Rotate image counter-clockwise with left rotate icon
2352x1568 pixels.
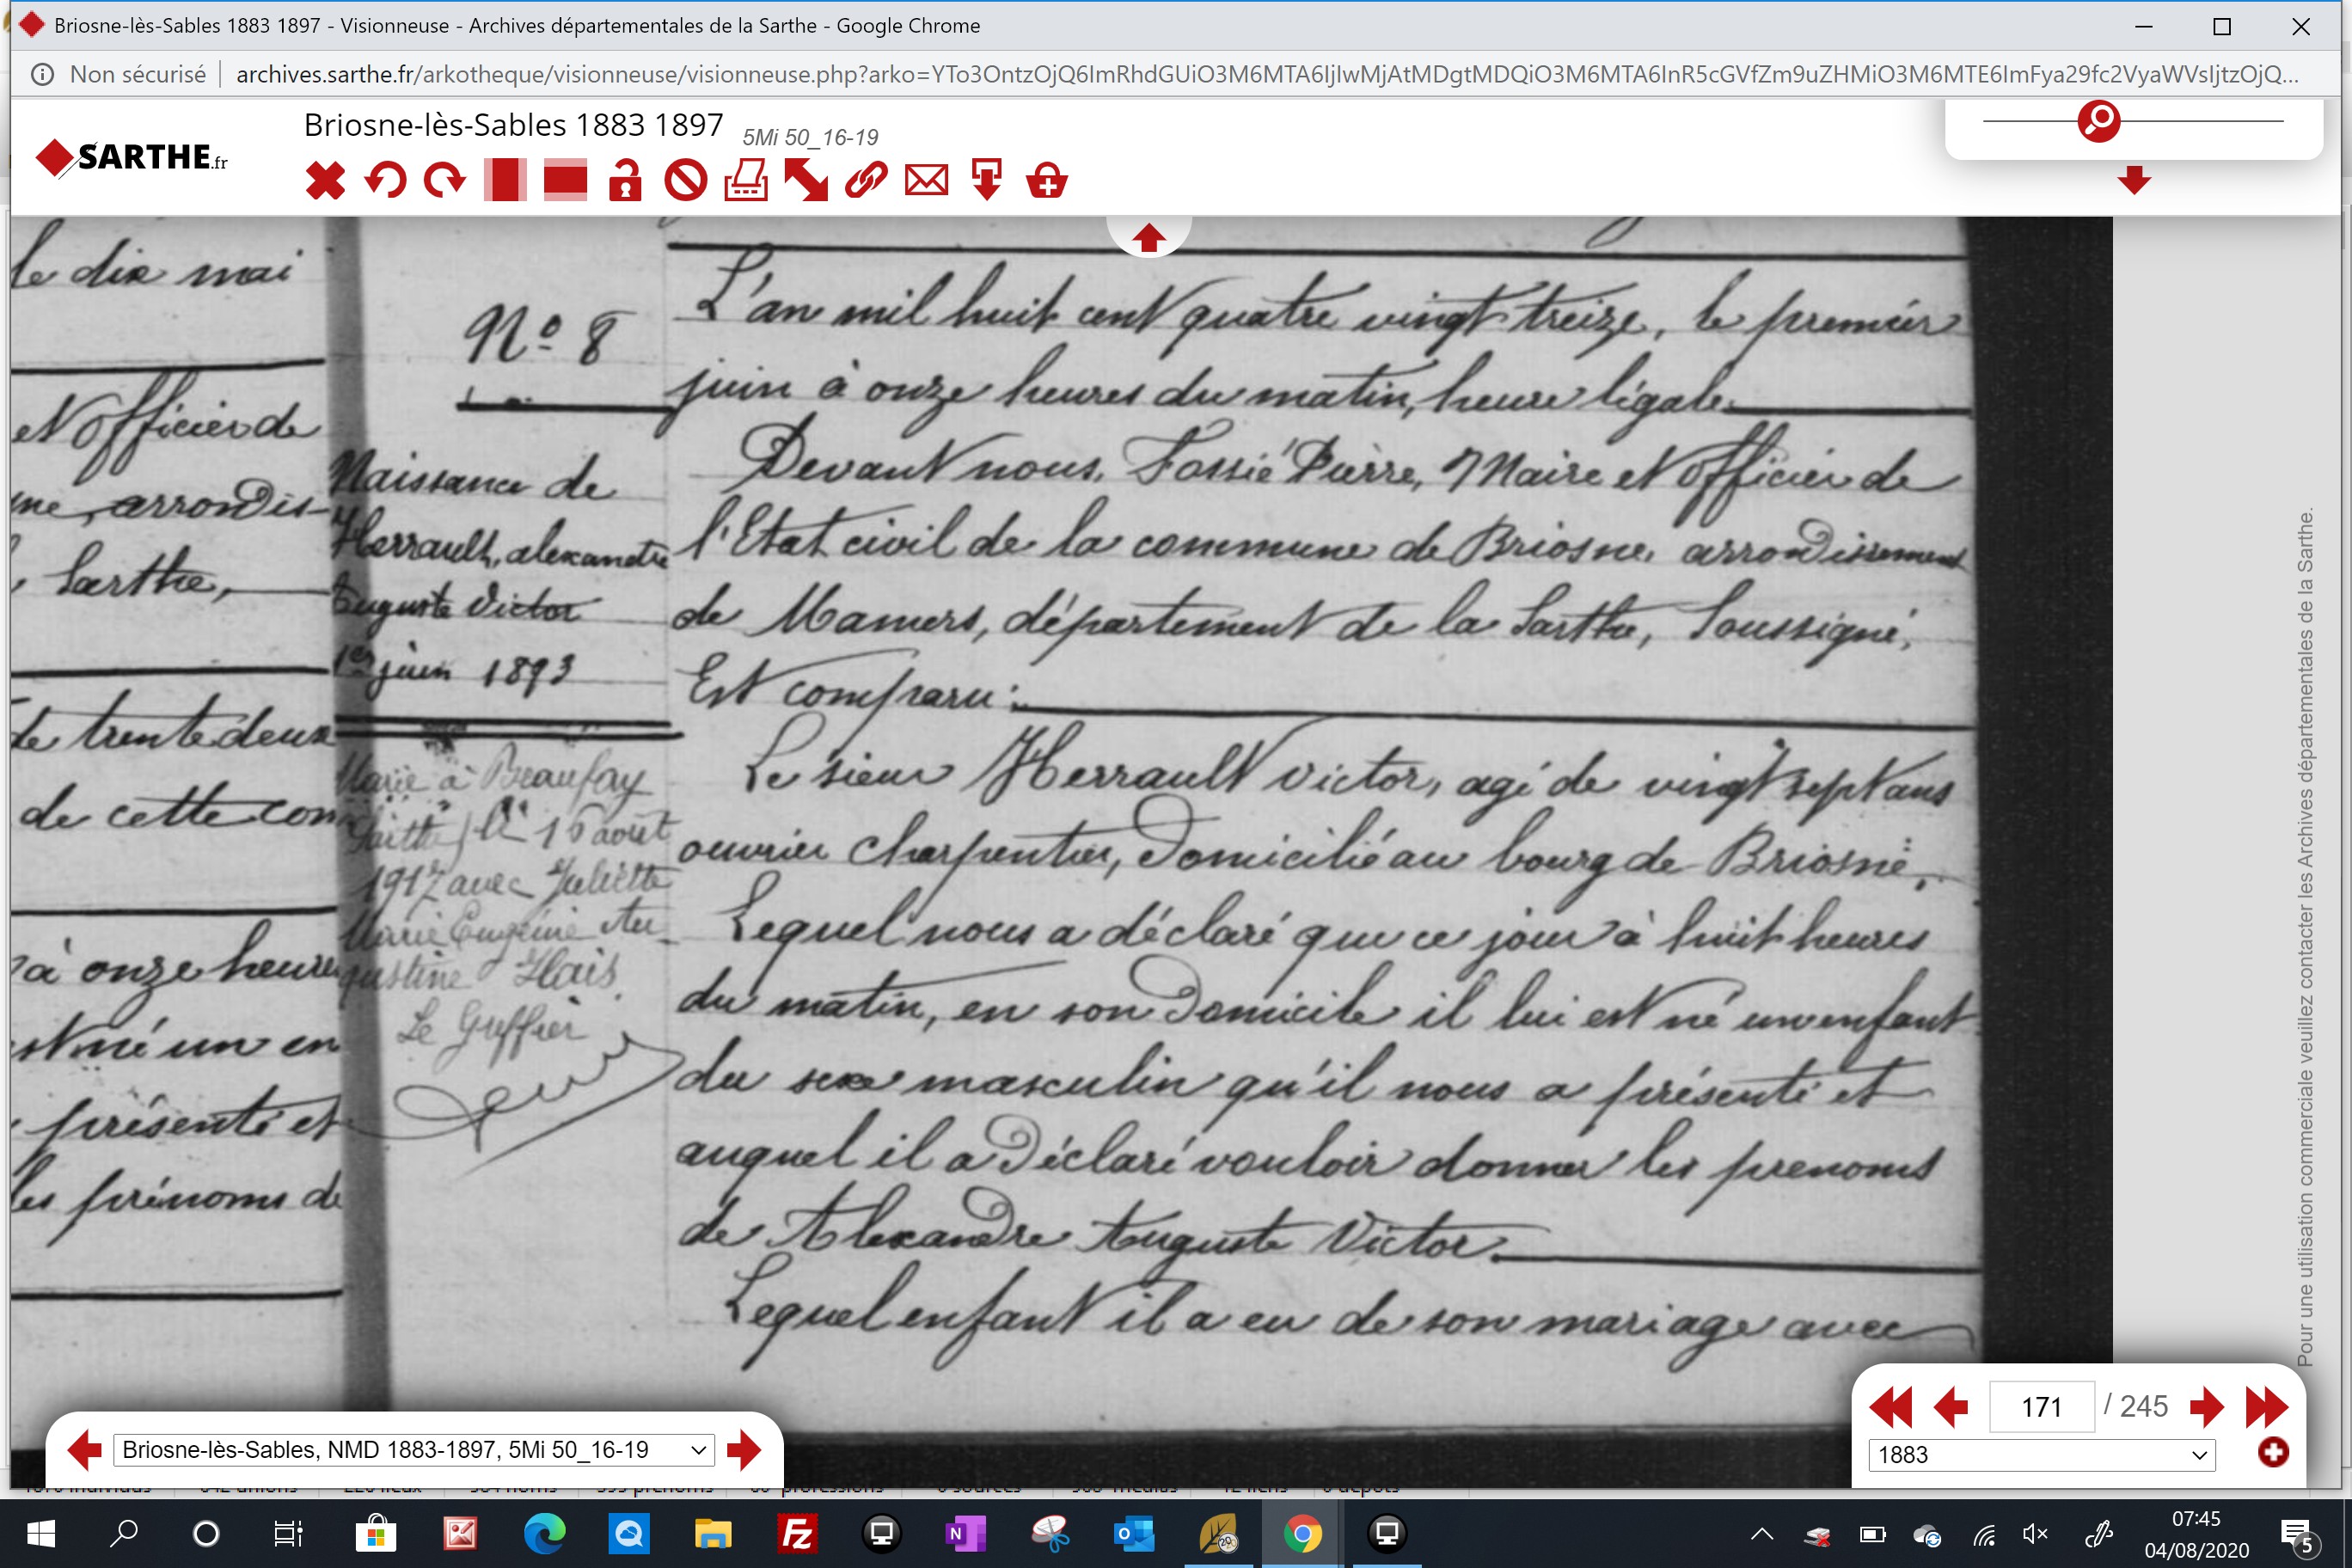(385, 181)
